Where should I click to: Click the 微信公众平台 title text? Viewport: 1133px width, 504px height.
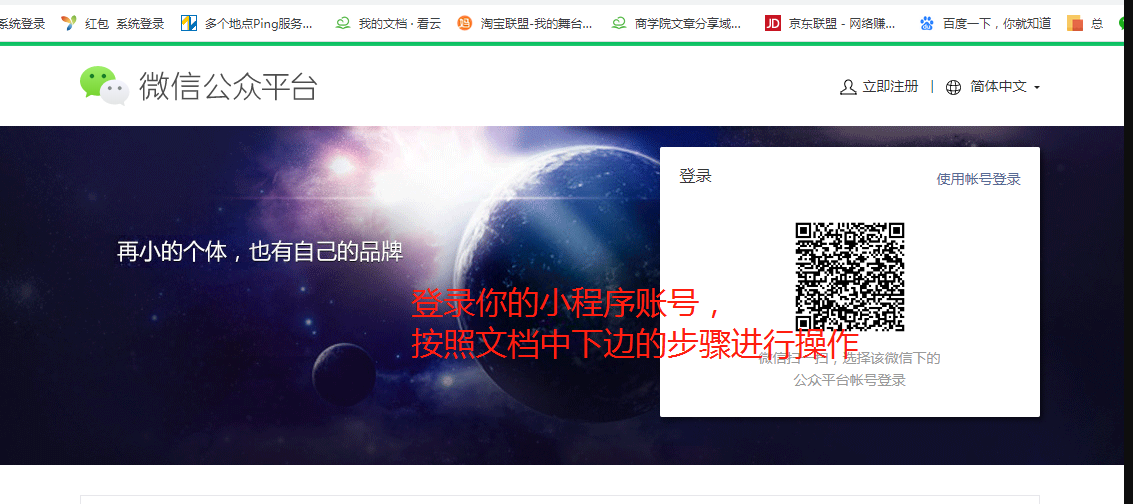(228, 86)
